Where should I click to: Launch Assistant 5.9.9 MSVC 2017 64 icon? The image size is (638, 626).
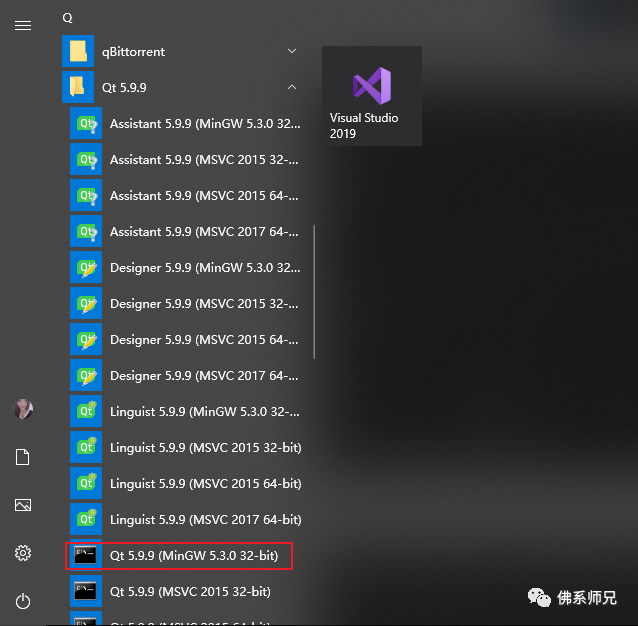pos(86,231)
